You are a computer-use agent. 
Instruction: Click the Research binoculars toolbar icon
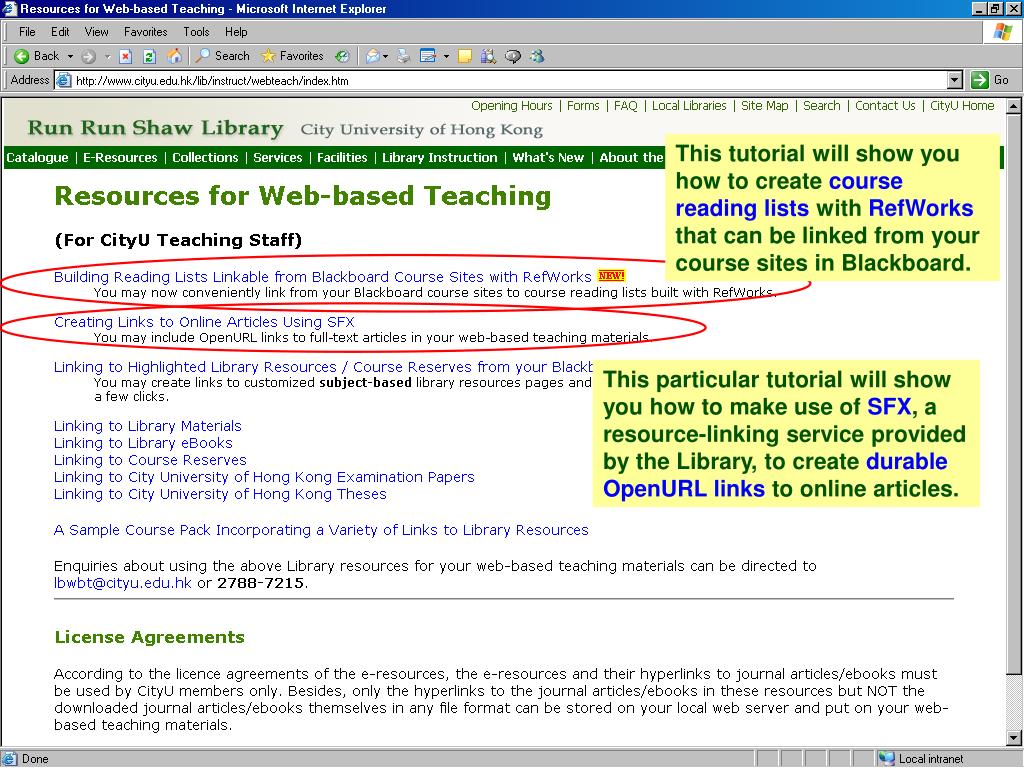tap(488, 57)
